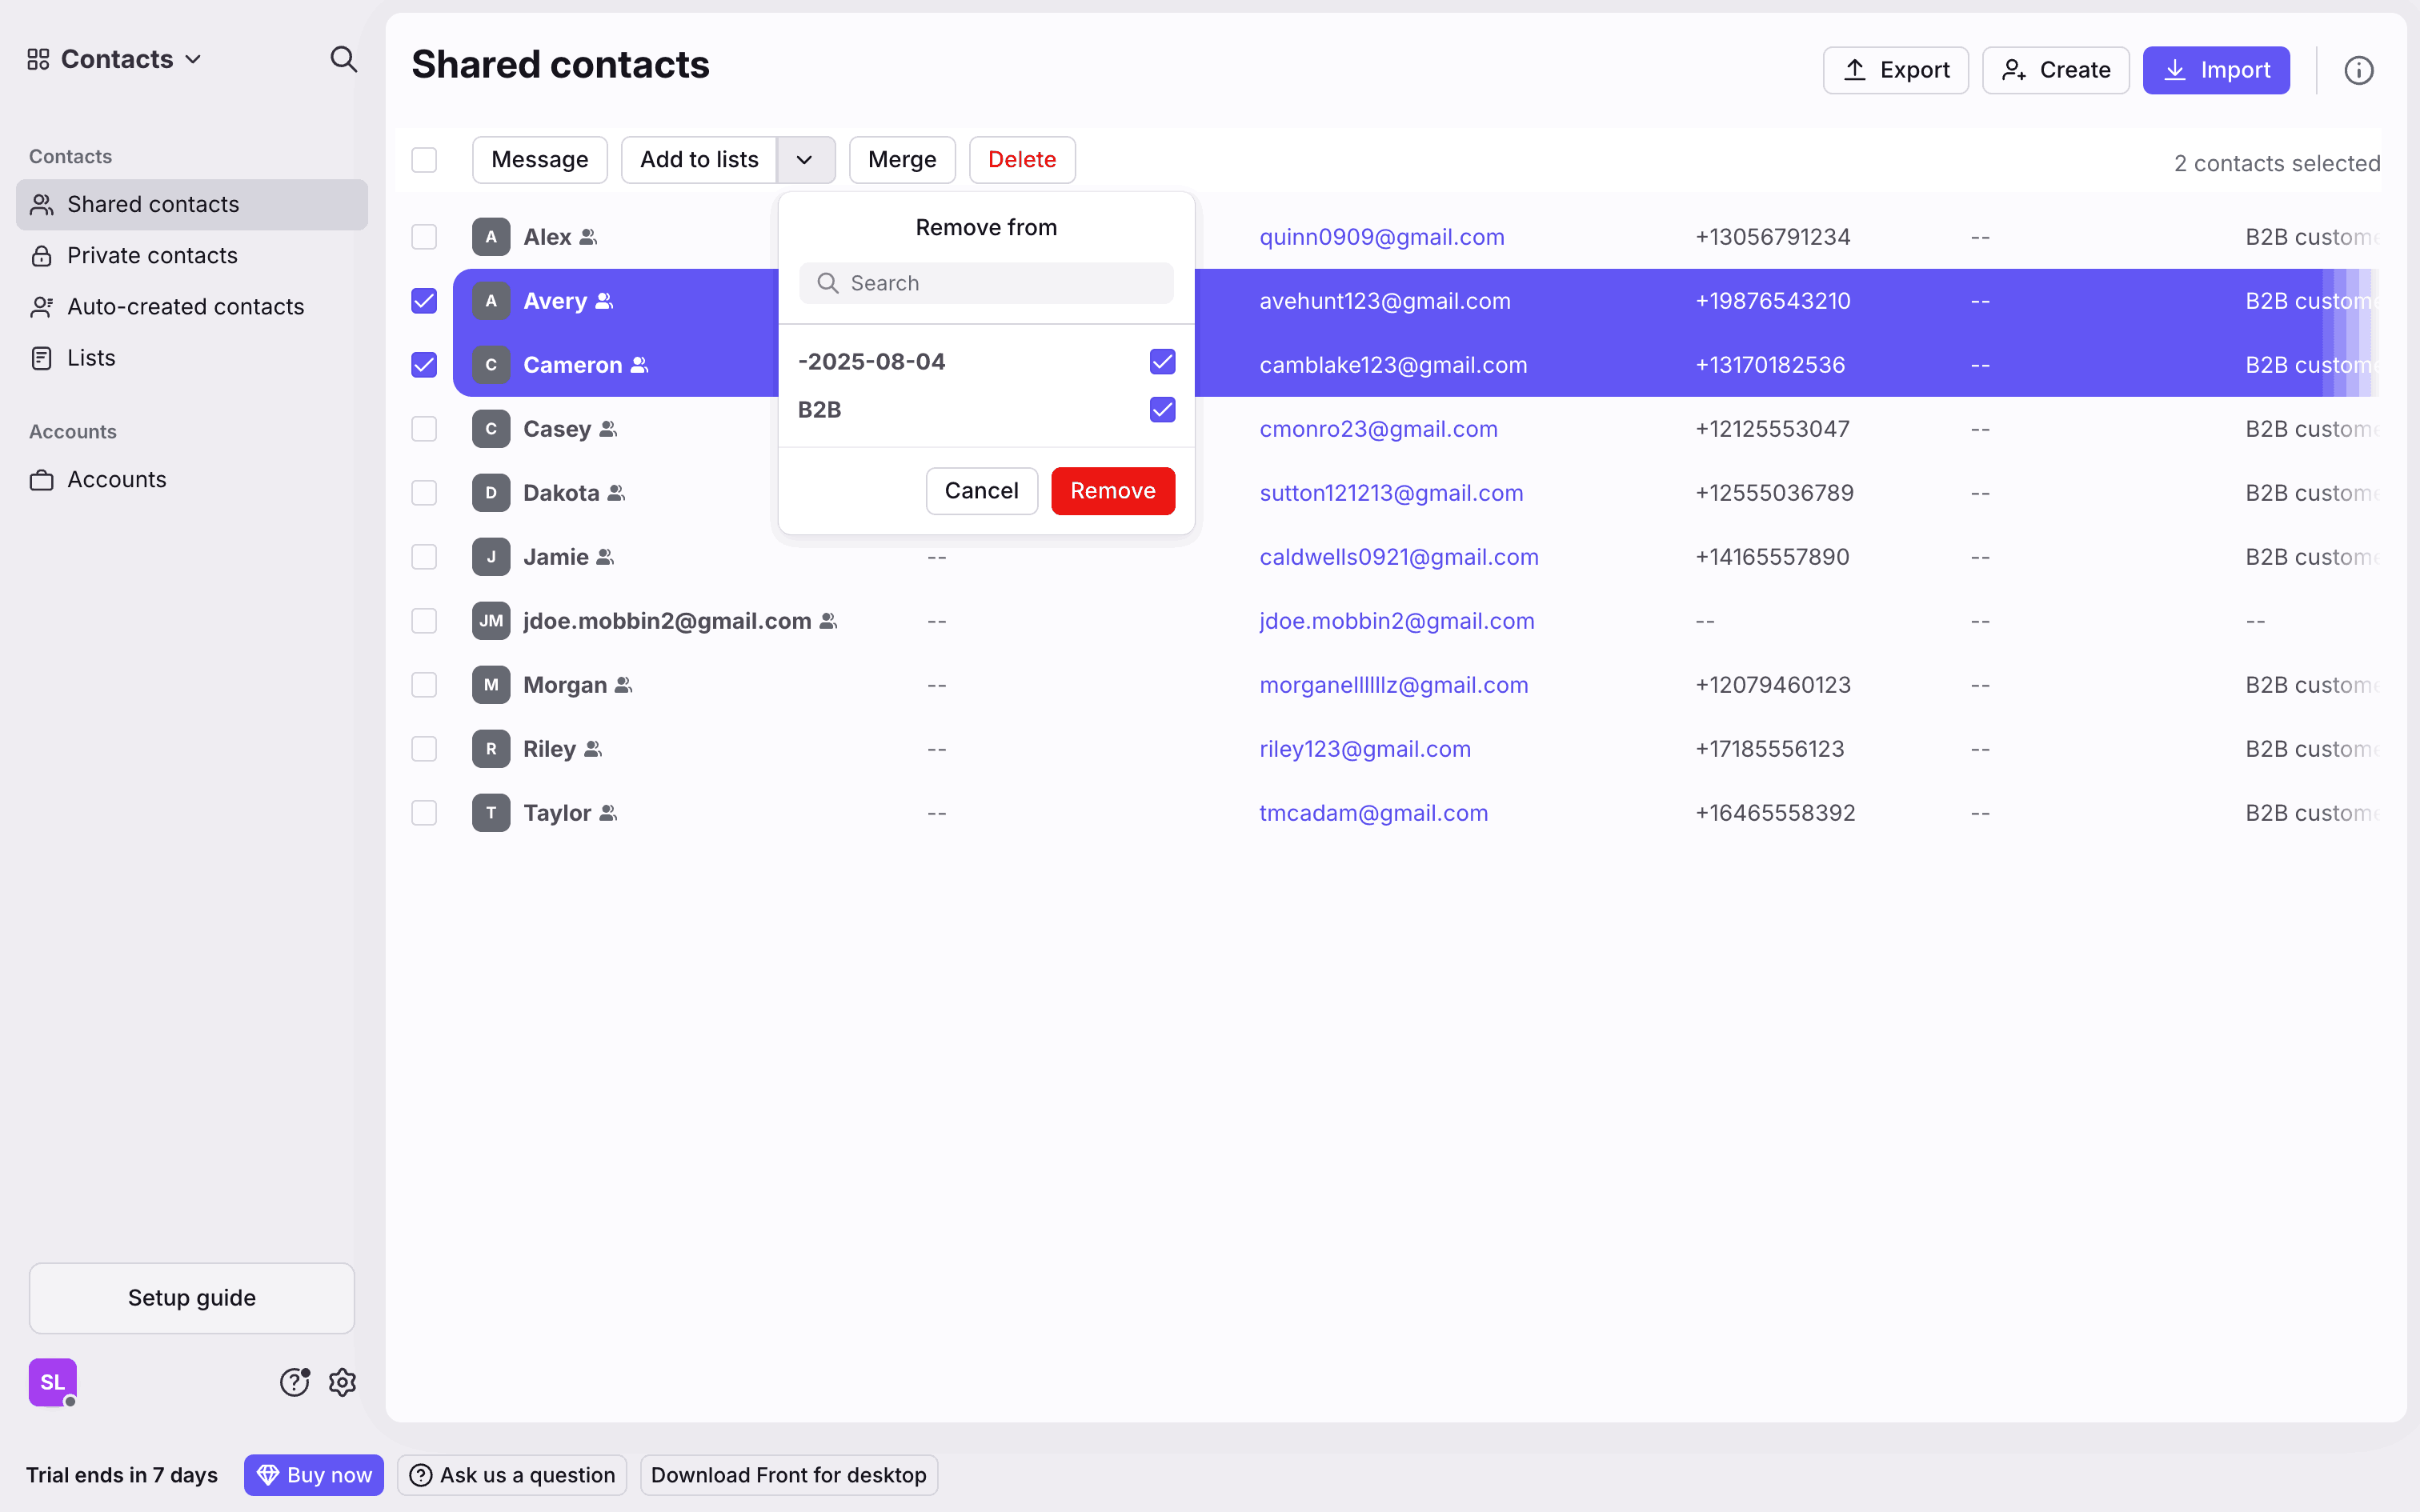The width and height of the screenshot is (2420, 1512).
Task: Go to Lists in sidebar
Action: tap(91, 358)
